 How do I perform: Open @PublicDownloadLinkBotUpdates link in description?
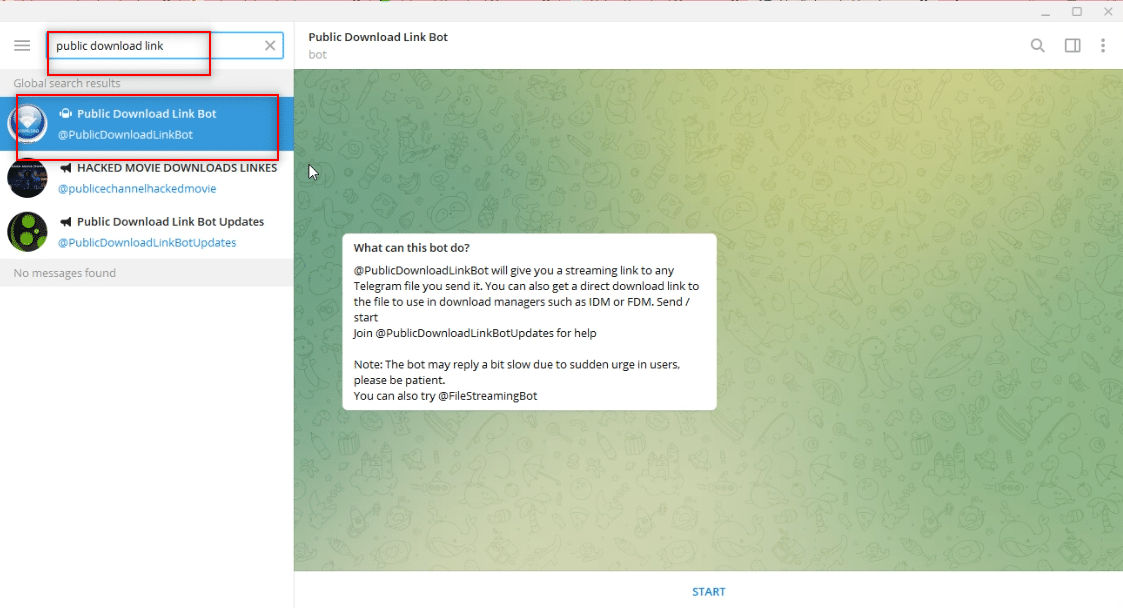(x=464, y=333)
